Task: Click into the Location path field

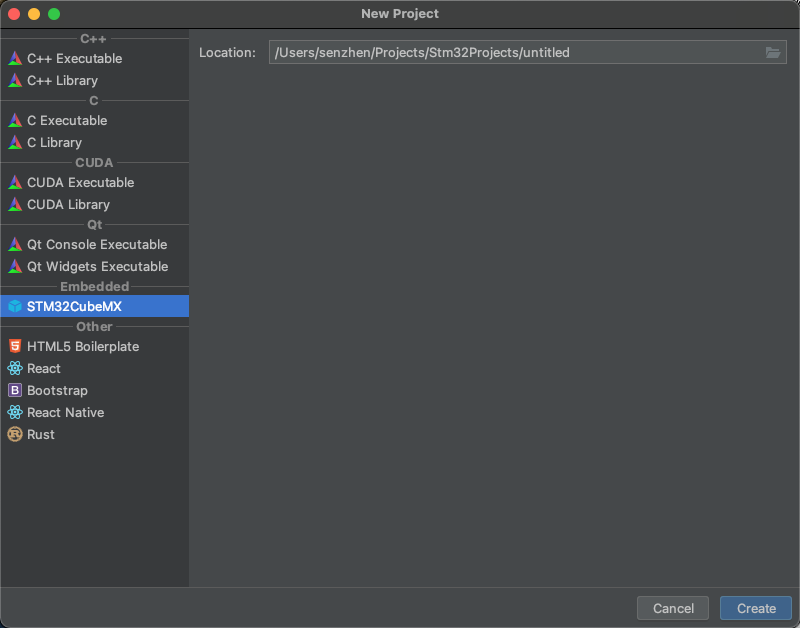Action: [510, 53]
